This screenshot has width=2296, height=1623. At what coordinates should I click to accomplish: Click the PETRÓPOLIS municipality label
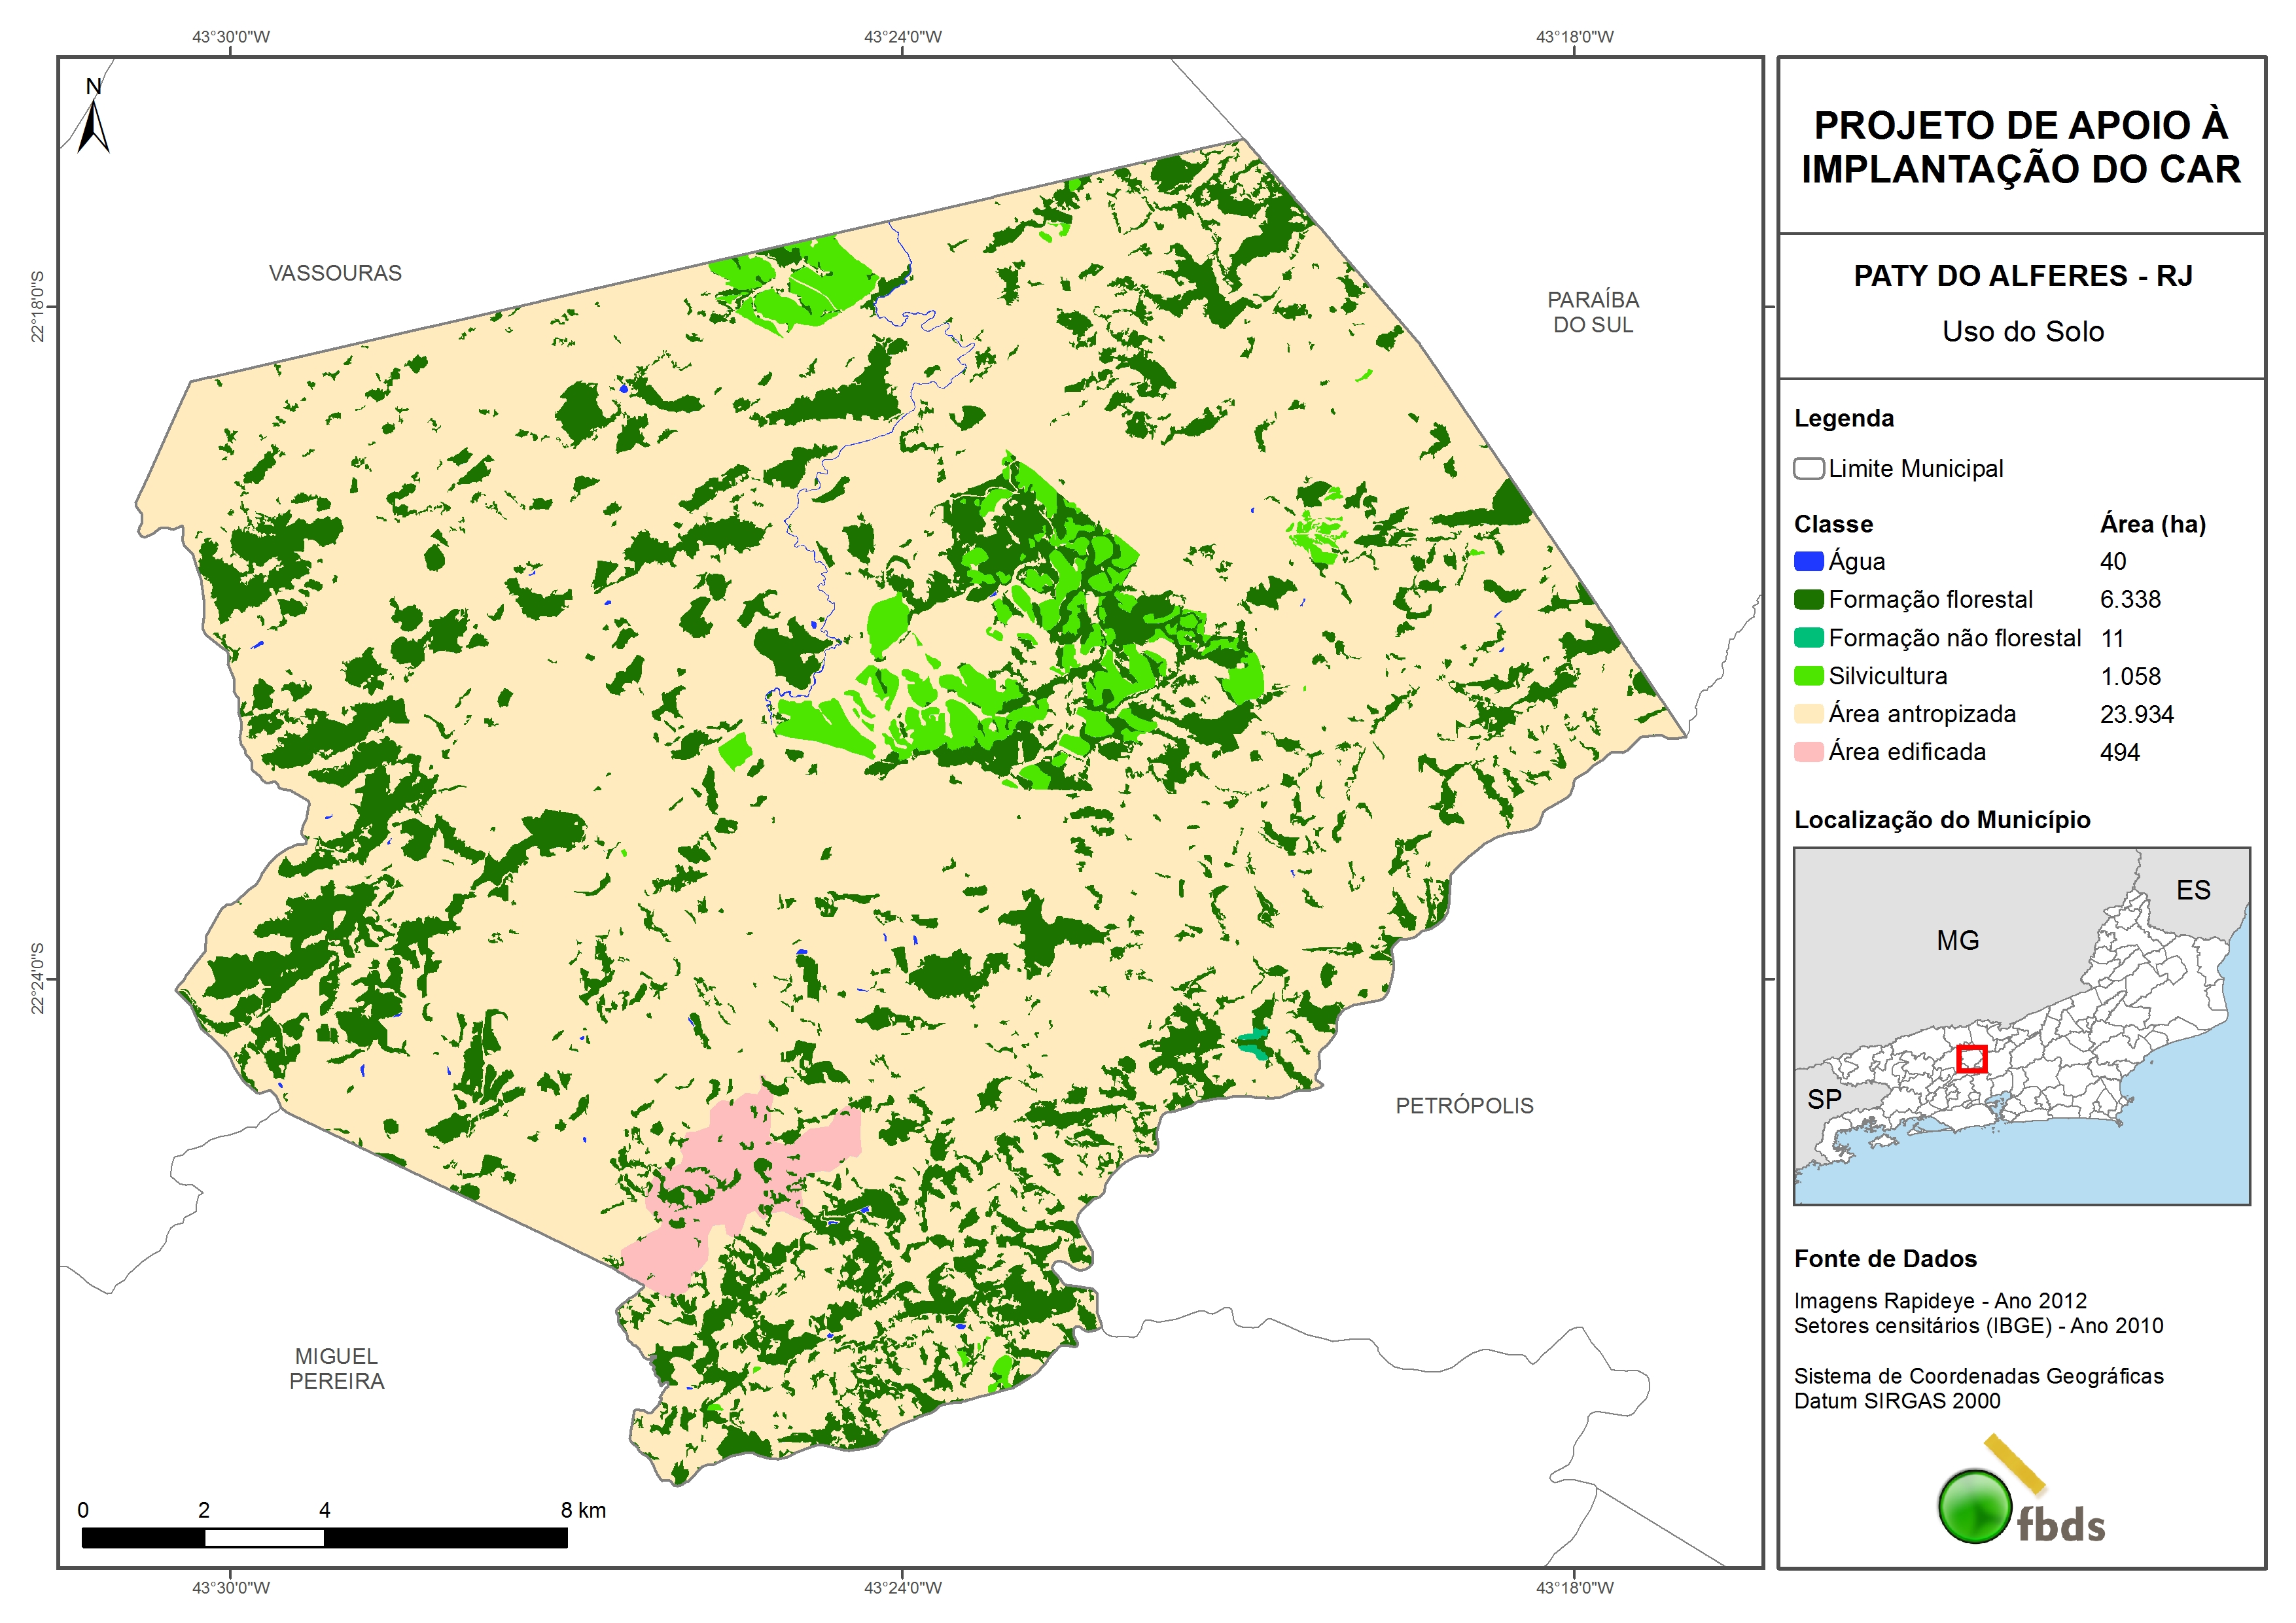coord(1464,1105)
